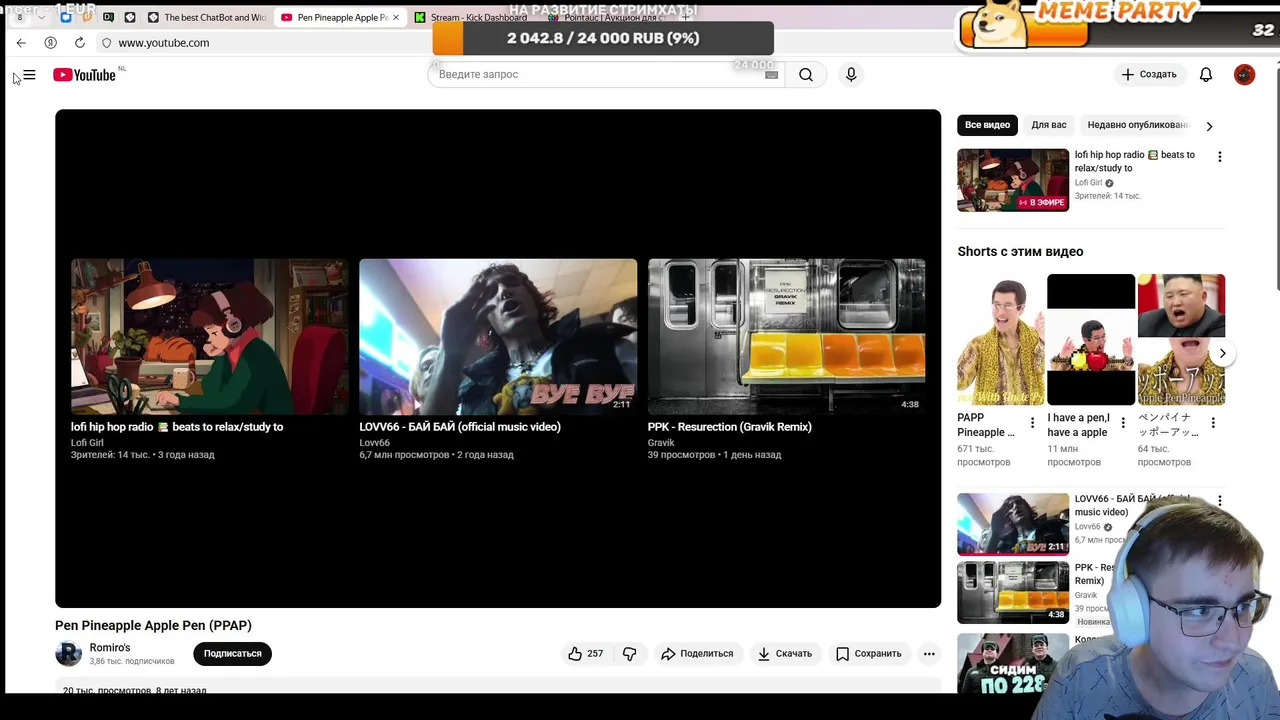Click 'Lofi Girl' channel name in sidebar
This screenshot has height=720, width=1280.
pos(1088,183)
